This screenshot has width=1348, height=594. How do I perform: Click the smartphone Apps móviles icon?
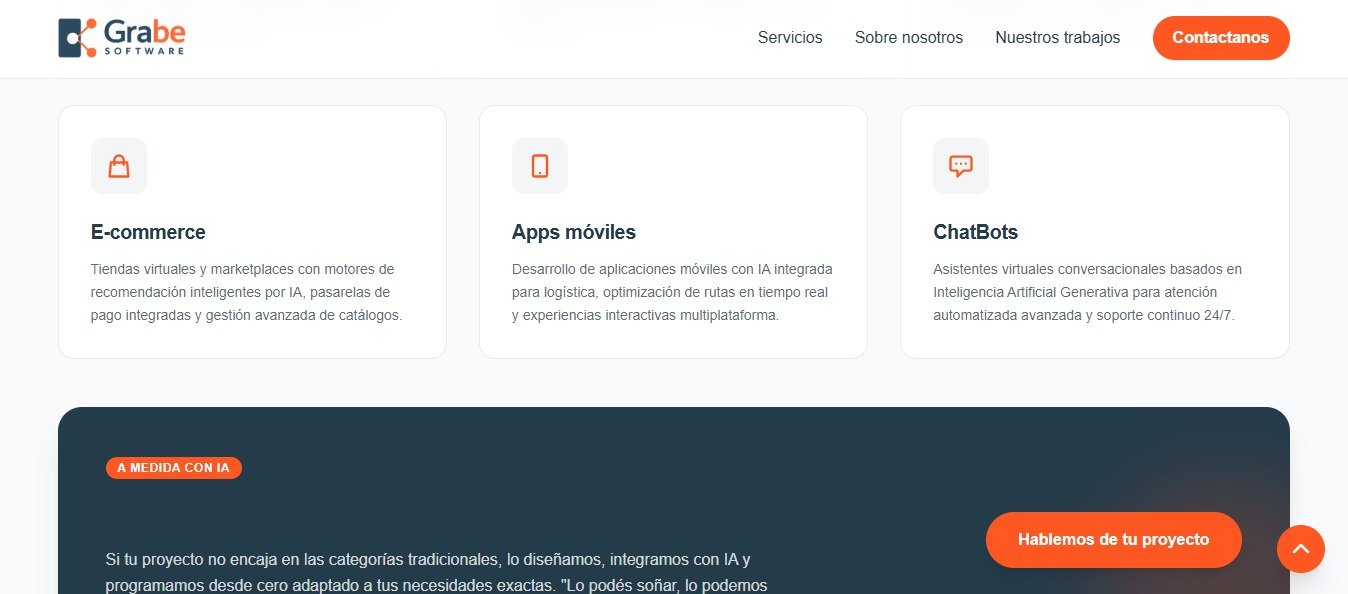click(x=540, y=166)
